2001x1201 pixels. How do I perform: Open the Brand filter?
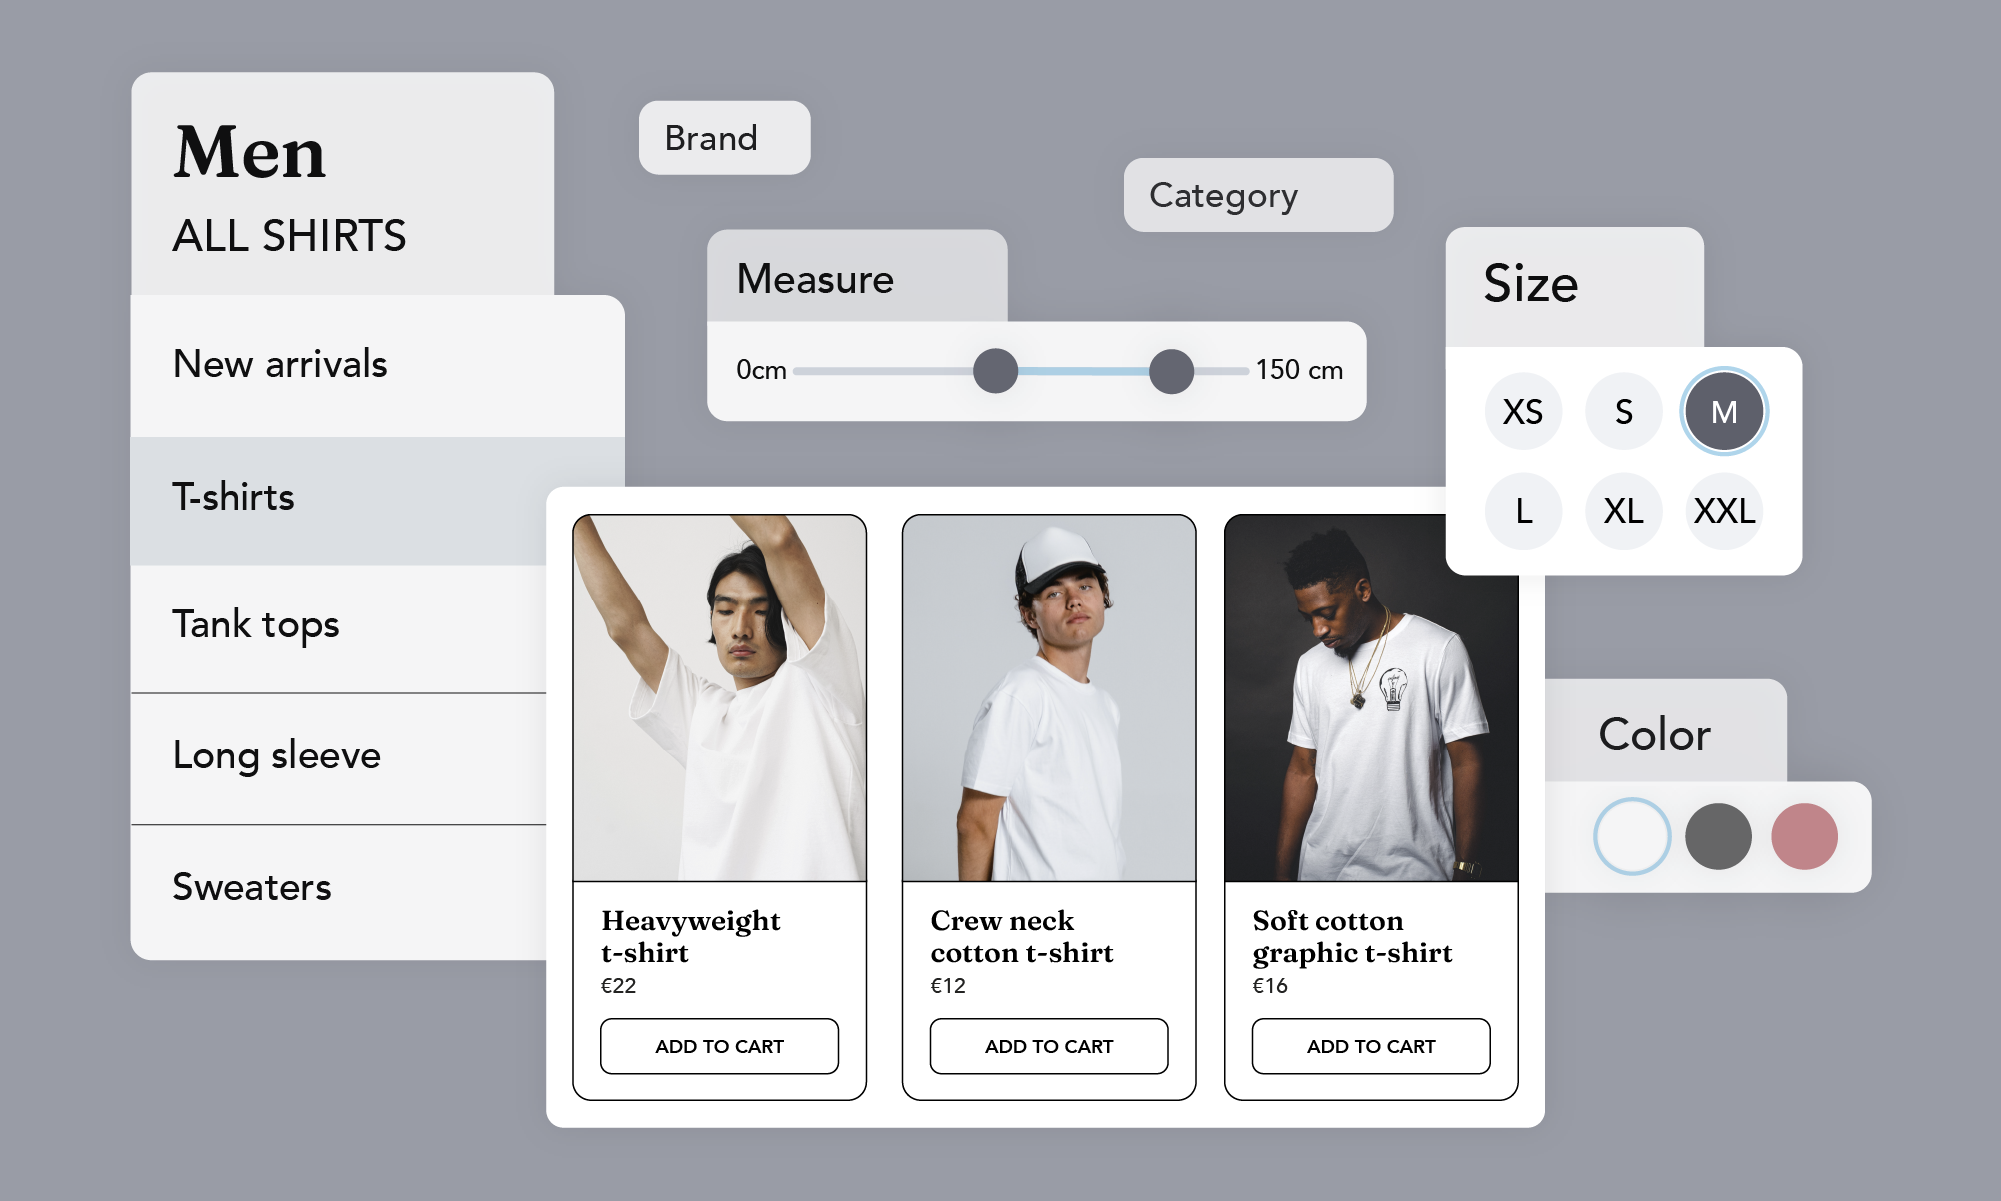724,138
